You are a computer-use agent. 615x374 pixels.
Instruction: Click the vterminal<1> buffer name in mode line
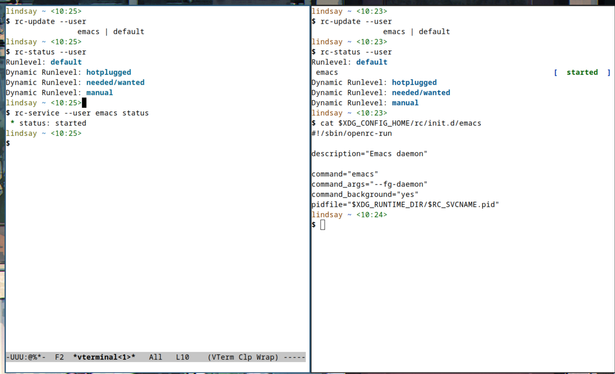[x=104, y=357]
